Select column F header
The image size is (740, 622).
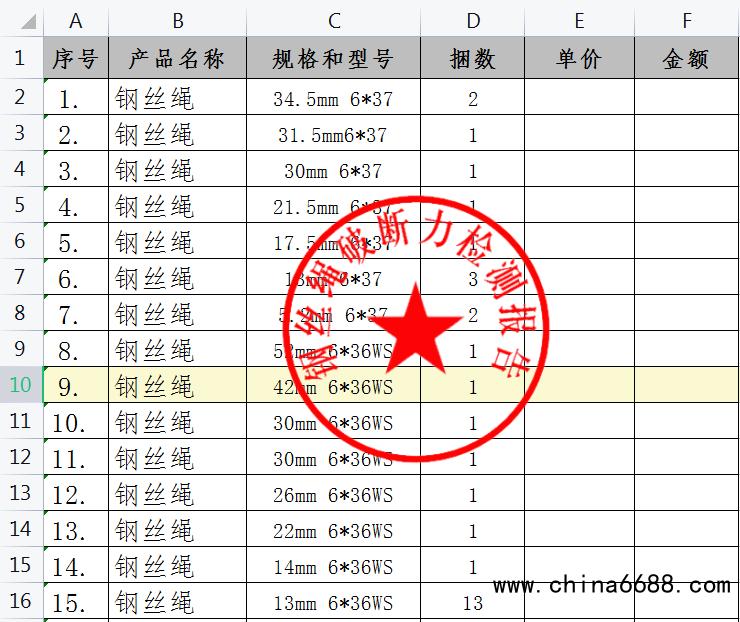click(687, 21)
